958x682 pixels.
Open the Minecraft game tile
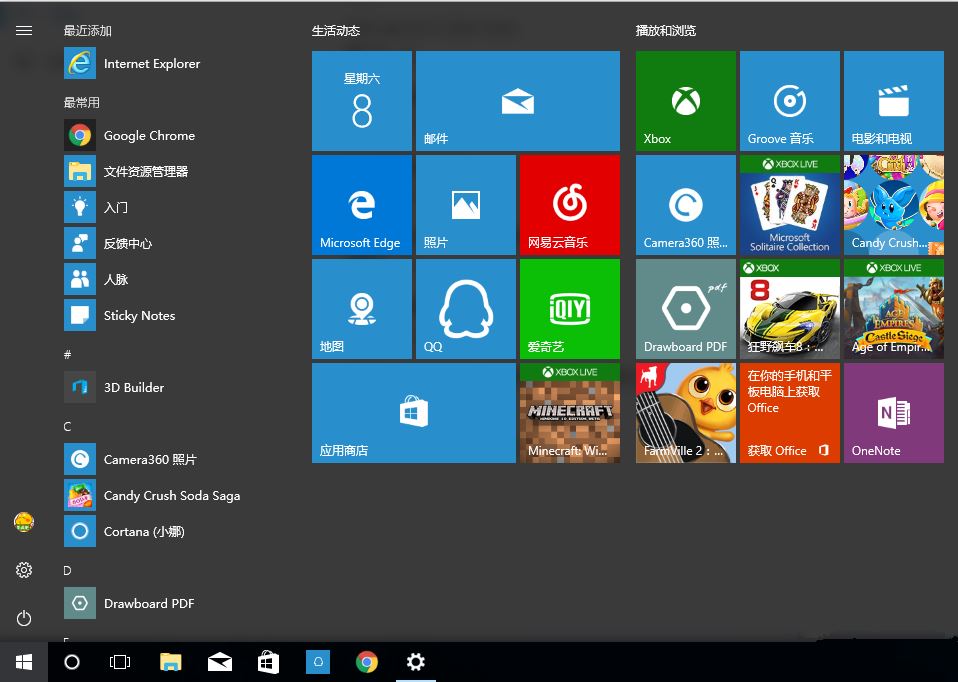pyautogui.click(x=569, y=413)
